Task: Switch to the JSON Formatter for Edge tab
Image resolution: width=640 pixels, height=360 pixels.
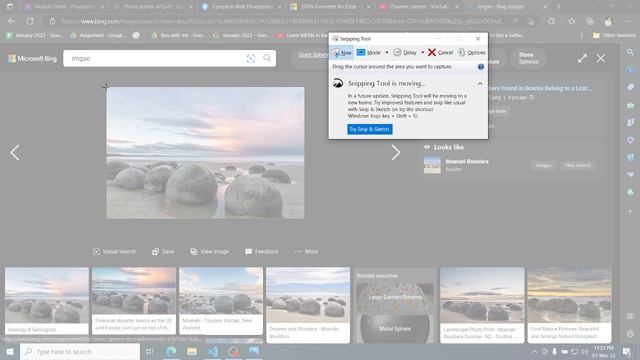Action: (x=331, y=7)
